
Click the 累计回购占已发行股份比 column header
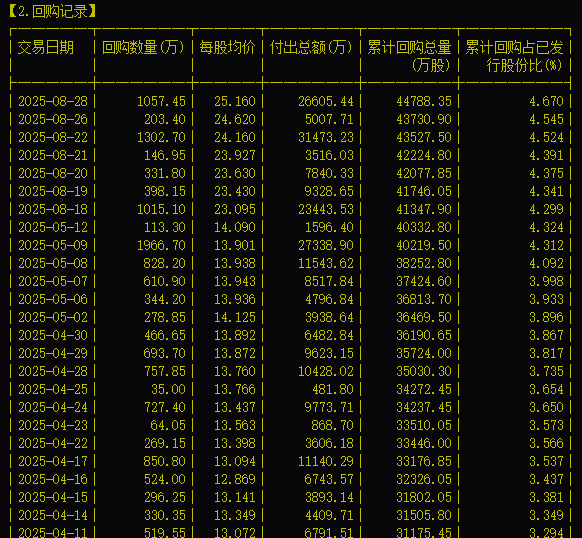514,56
